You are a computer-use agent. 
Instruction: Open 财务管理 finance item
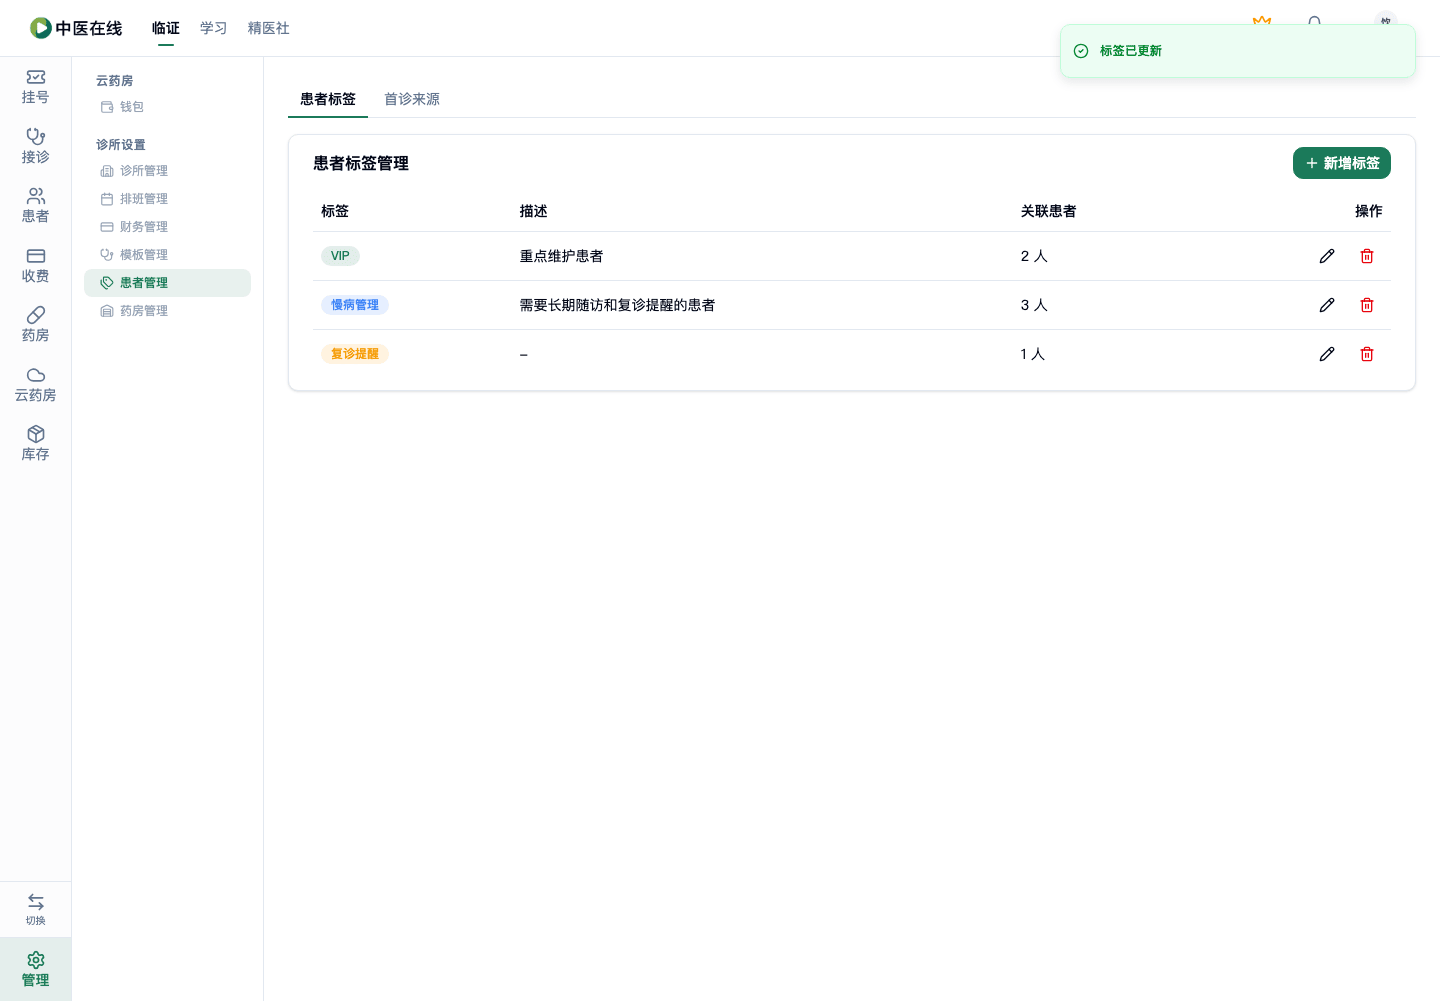click(167, 227)
